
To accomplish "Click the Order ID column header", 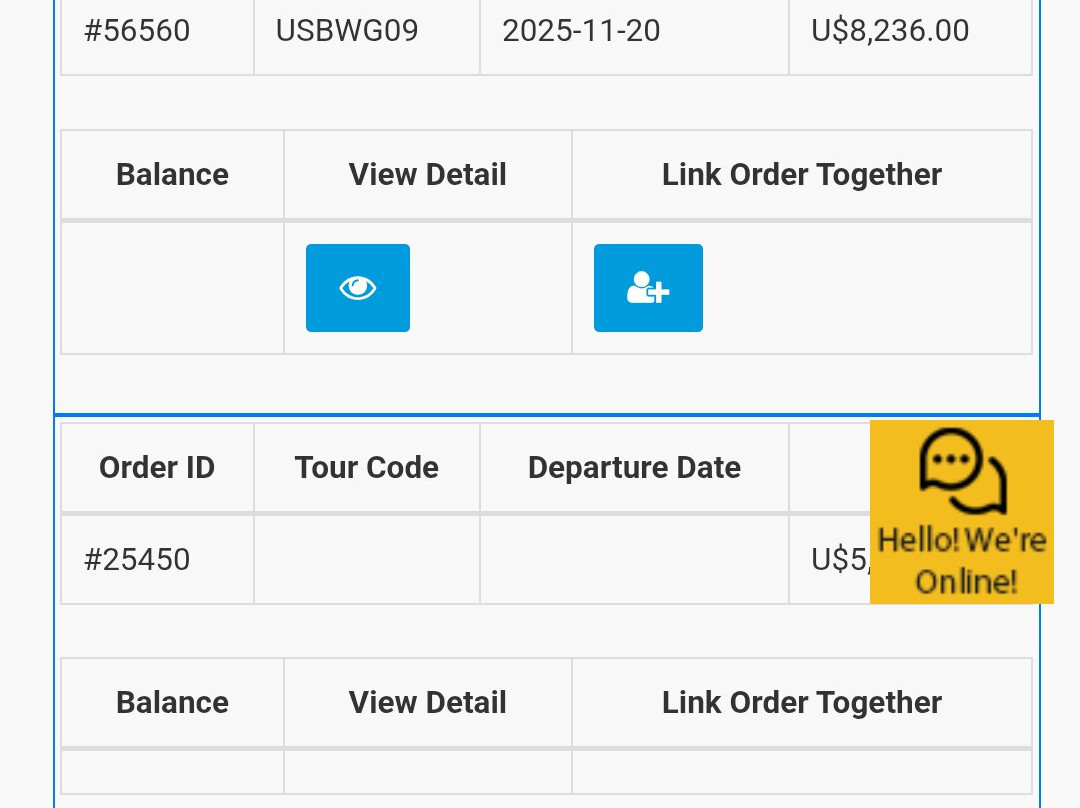I will [x=157, y=468].
